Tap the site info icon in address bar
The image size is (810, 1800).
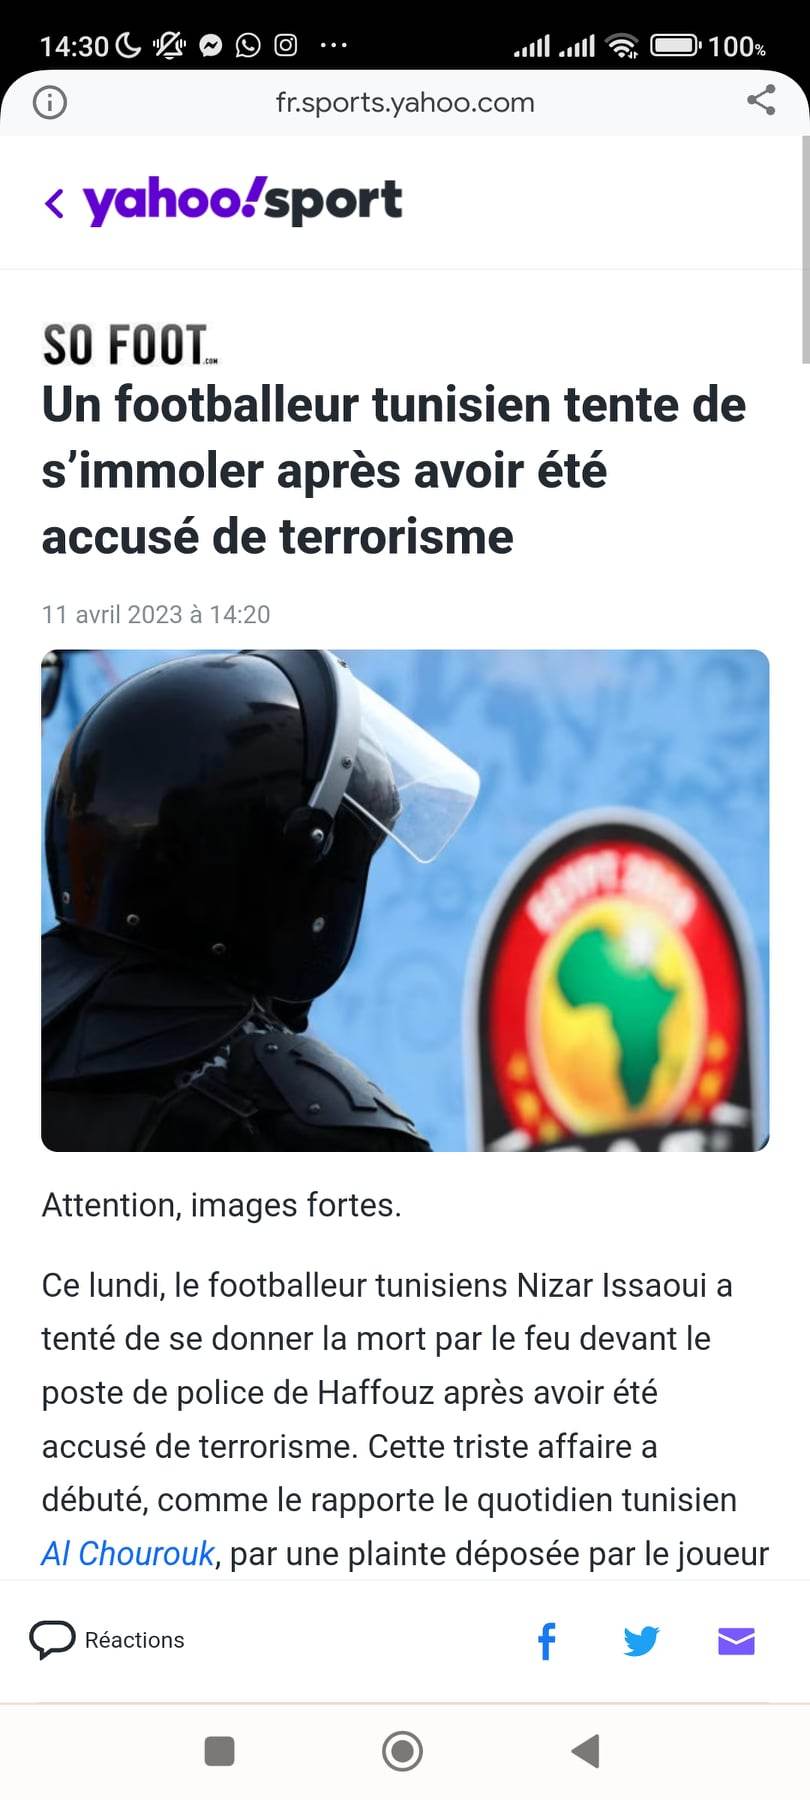[x=49, y=102]
